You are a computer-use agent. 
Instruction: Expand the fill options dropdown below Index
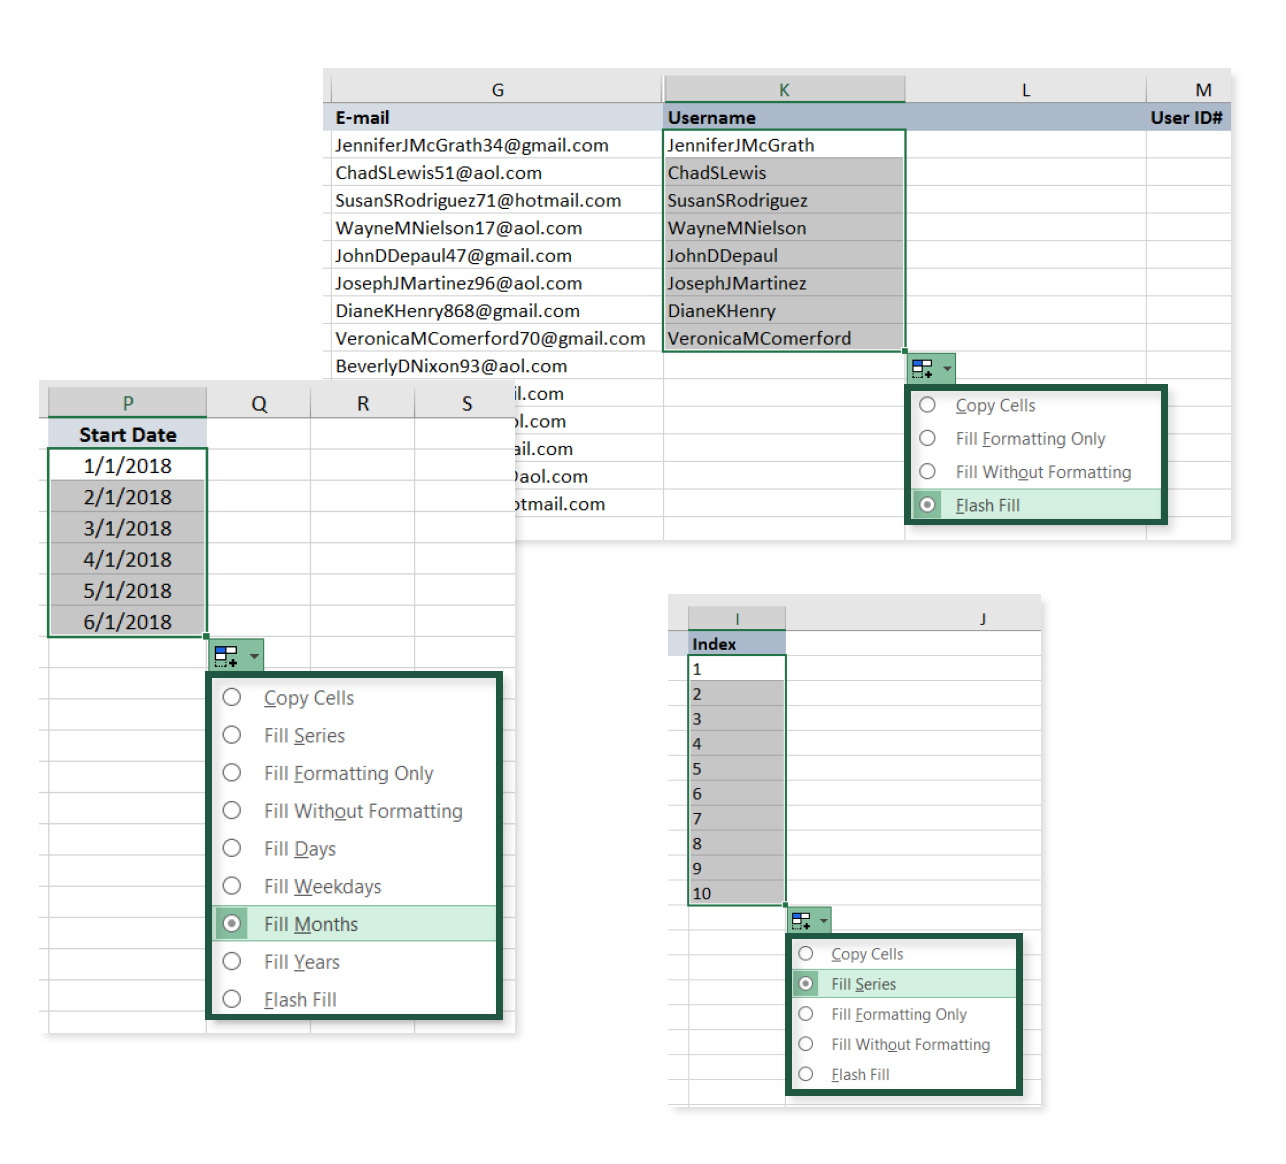(x=824, y=920)
